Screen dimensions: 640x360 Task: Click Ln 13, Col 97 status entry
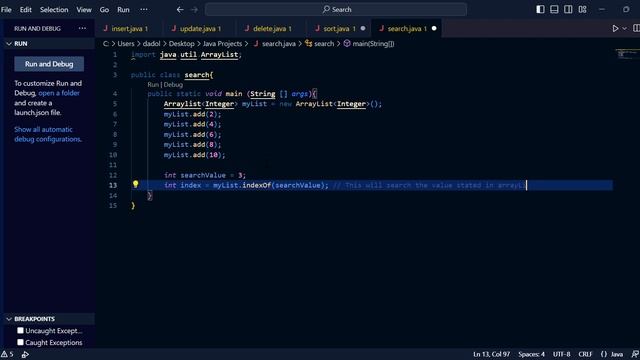pos(491,354)
